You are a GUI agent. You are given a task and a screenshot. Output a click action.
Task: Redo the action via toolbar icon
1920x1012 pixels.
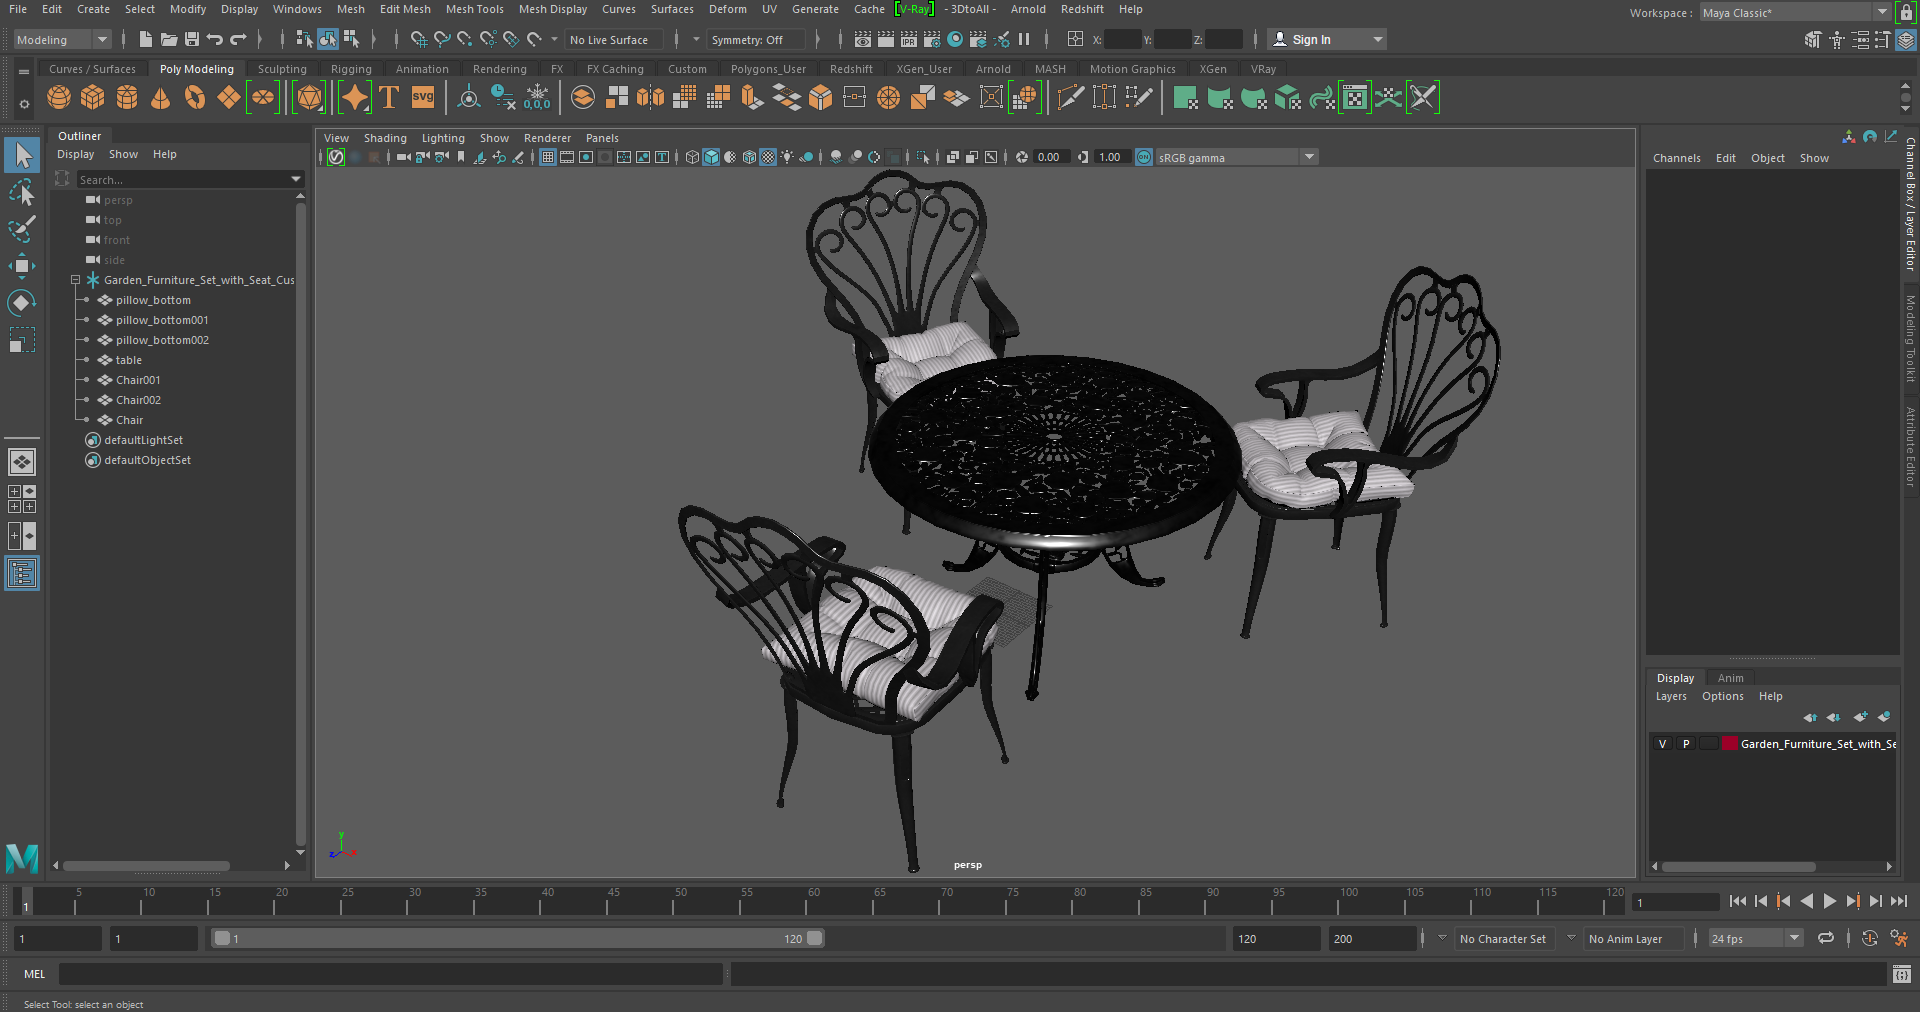coord(238,39)
